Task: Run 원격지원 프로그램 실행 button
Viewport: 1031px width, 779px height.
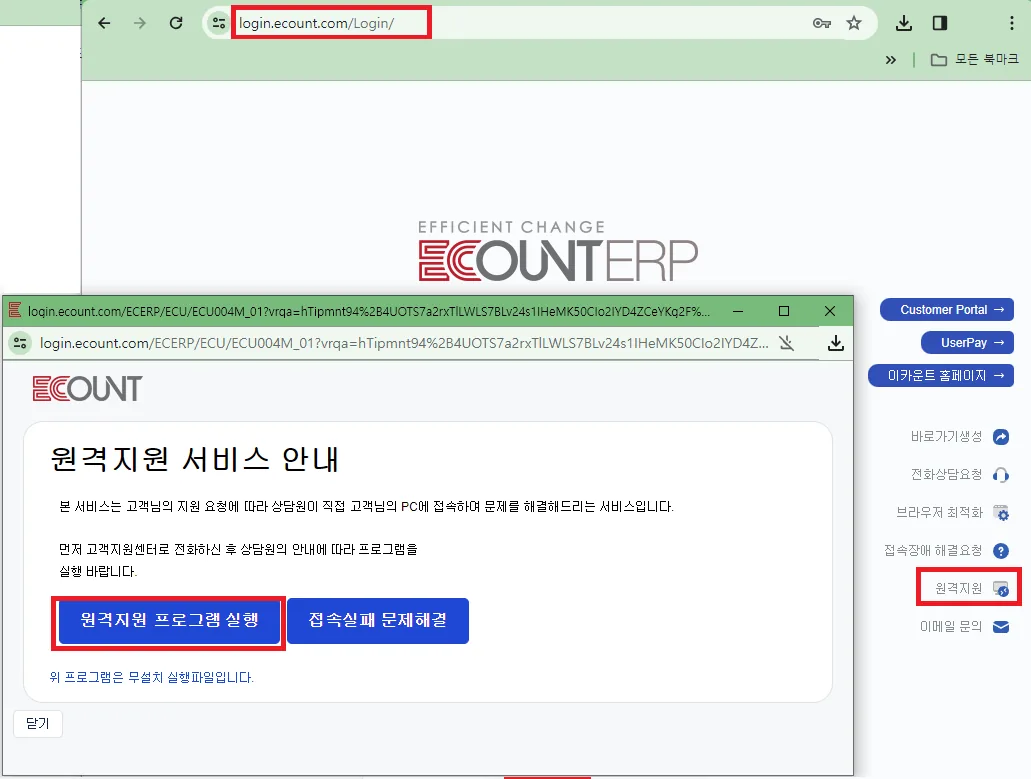Action: (x=169, y=621)
